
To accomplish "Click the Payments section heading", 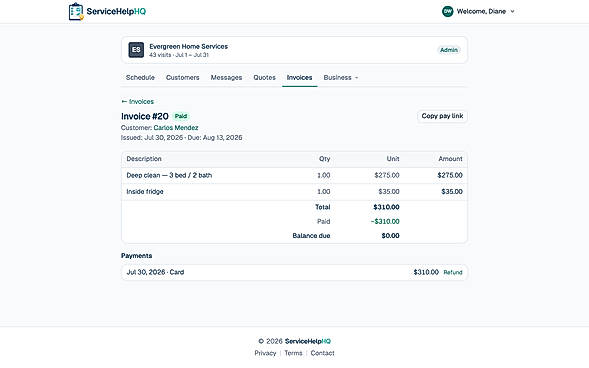I will click(136, 256).
